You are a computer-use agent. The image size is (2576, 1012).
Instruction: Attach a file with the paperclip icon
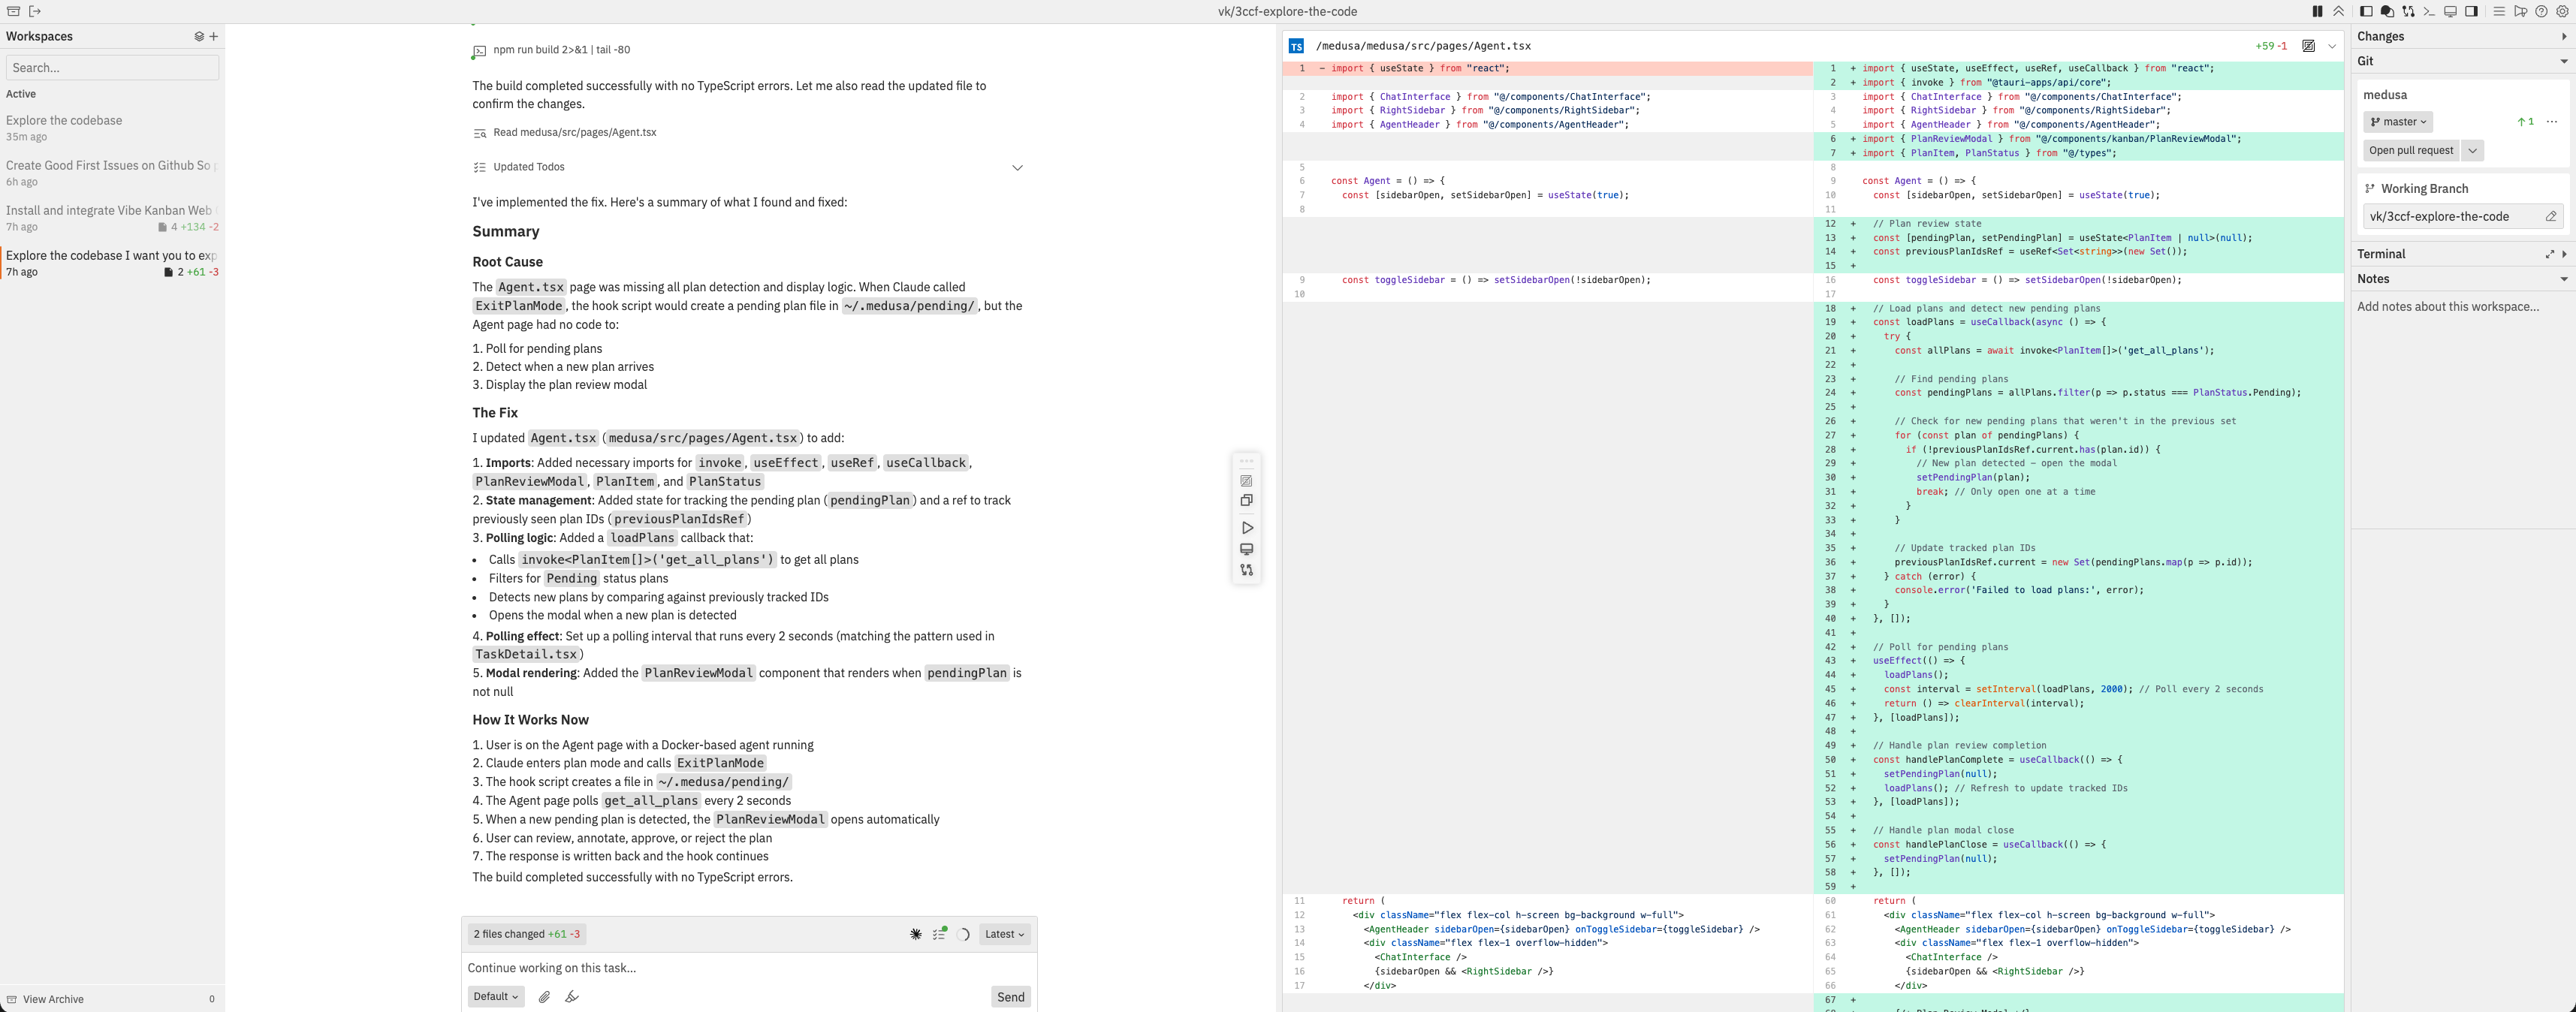[544, 997]
